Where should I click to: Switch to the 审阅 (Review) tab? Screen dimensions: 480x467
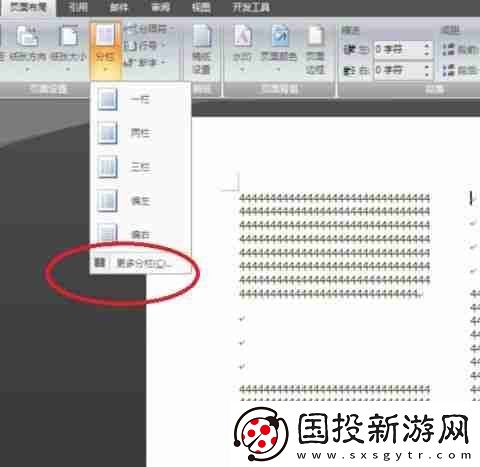161,7
